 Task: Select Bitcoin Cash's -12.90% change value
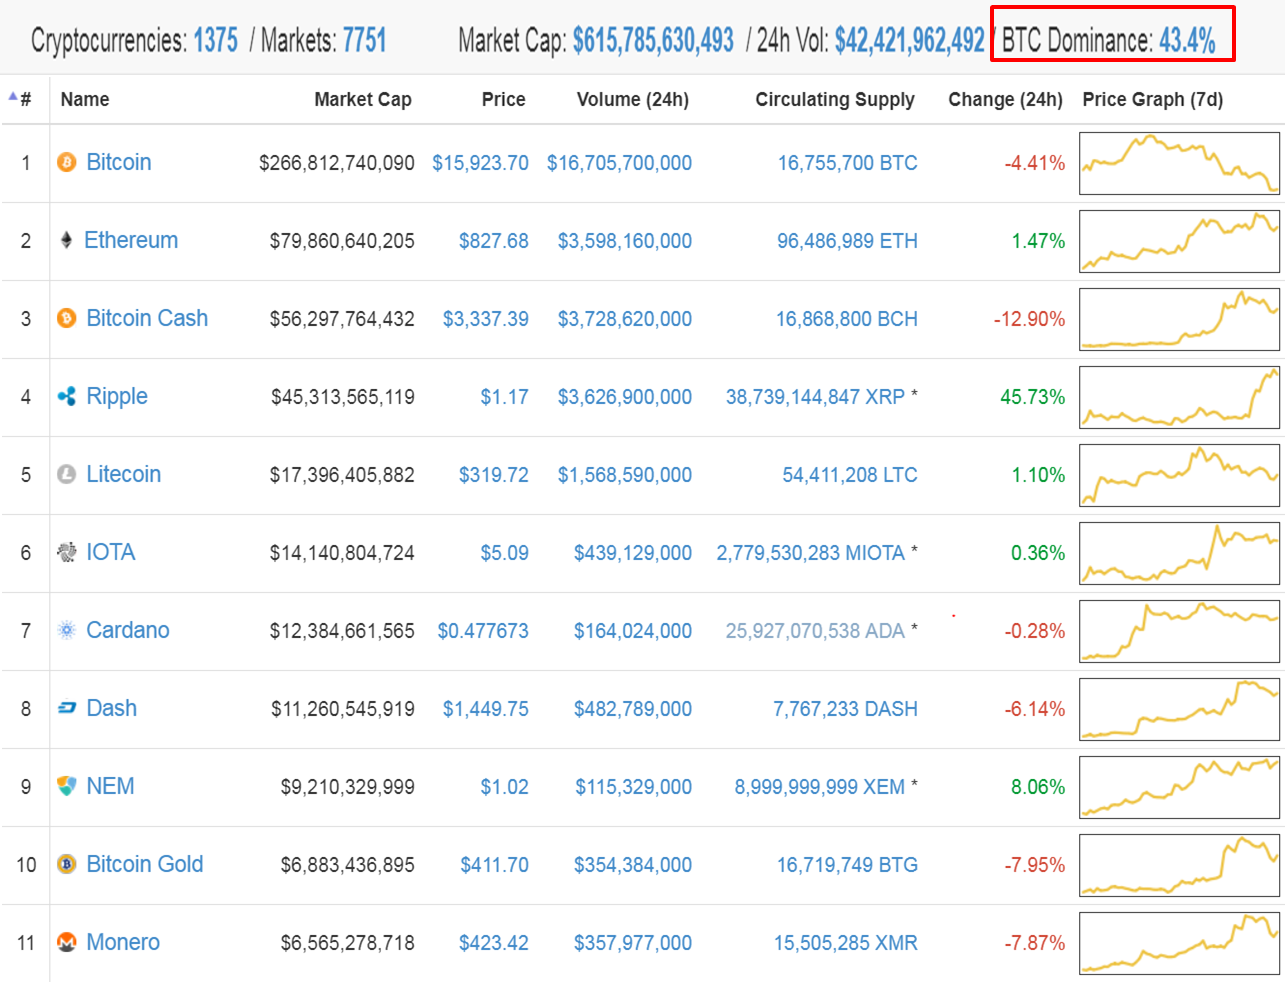click(x=1030, y=319)
